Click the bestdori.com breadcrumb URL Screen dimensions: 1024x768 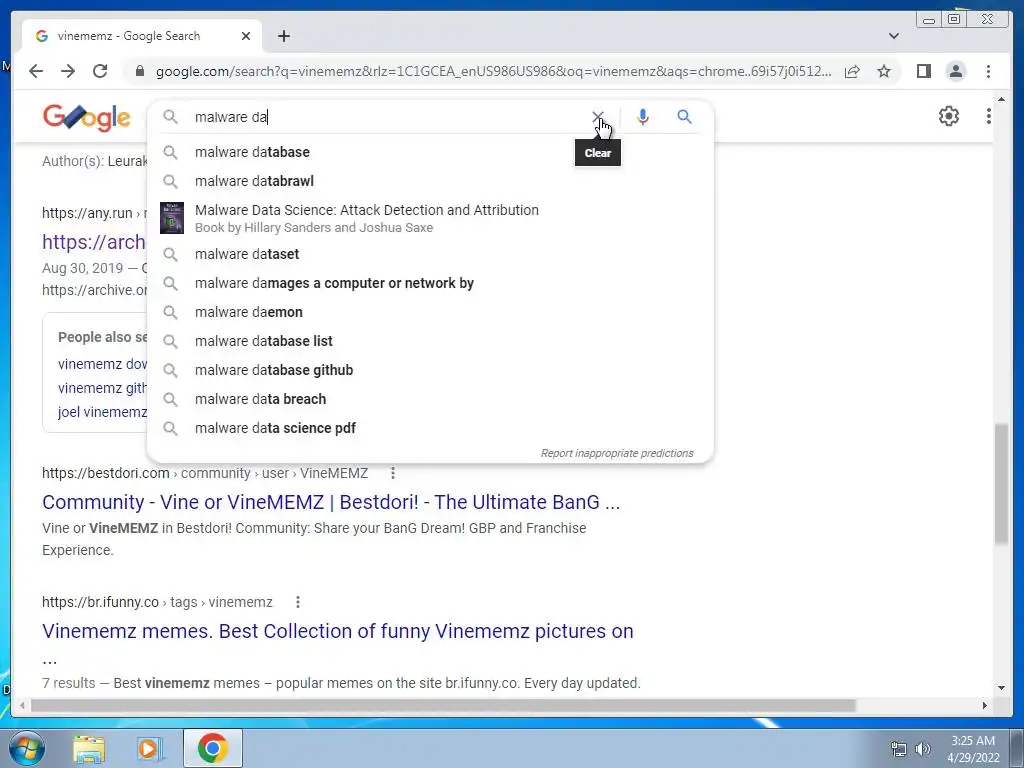[205, 473]
